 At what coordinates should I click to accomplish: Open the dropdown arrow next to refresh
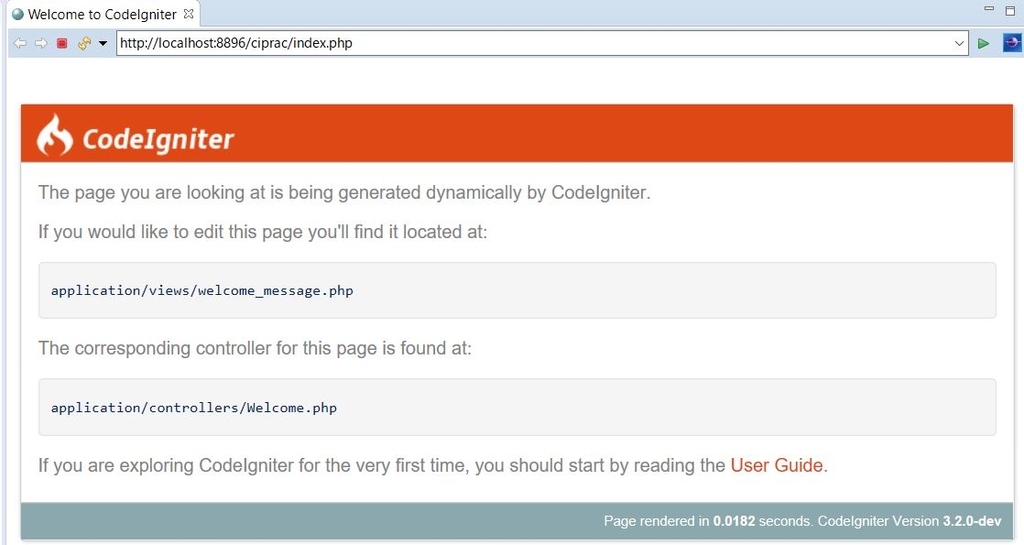pyautogui.click(x=103, y=44)
